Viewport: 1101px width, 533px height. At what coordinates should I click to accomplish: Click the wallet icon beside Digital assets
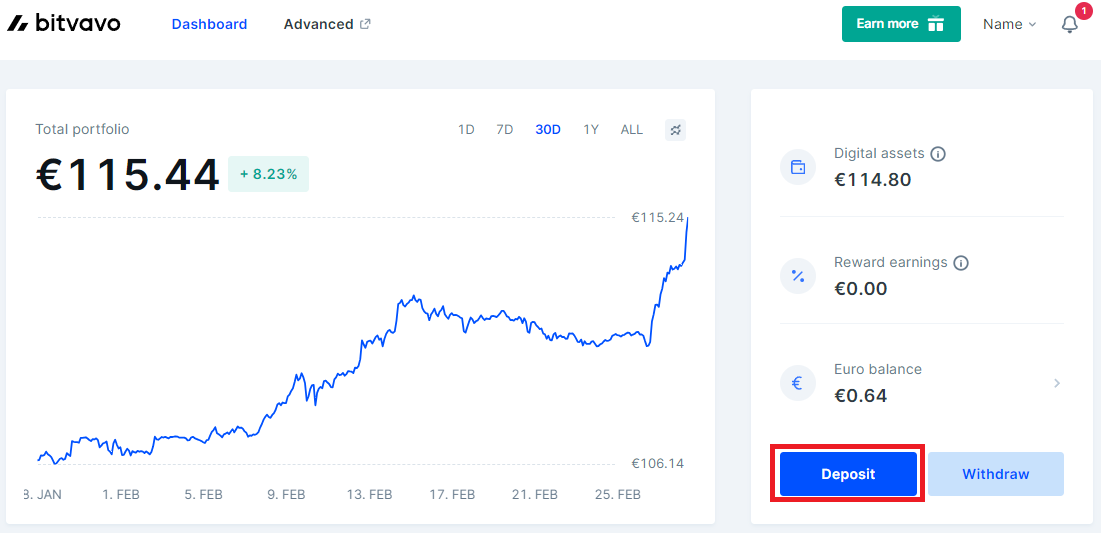coord(798,167)
